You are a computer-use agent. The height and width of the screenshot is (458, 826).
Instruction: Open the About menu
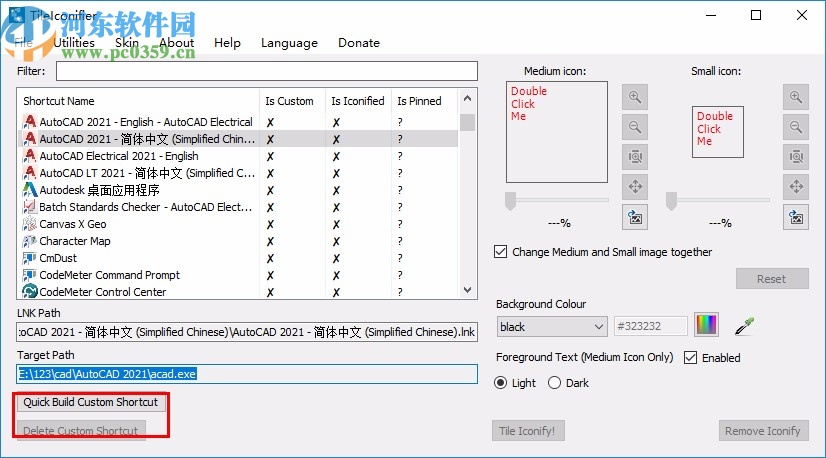(x=177, y=43)
